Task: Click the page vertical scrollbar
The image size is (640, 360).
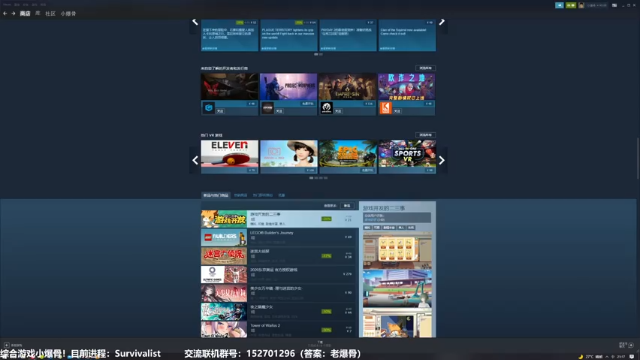Action: [638, 158]
